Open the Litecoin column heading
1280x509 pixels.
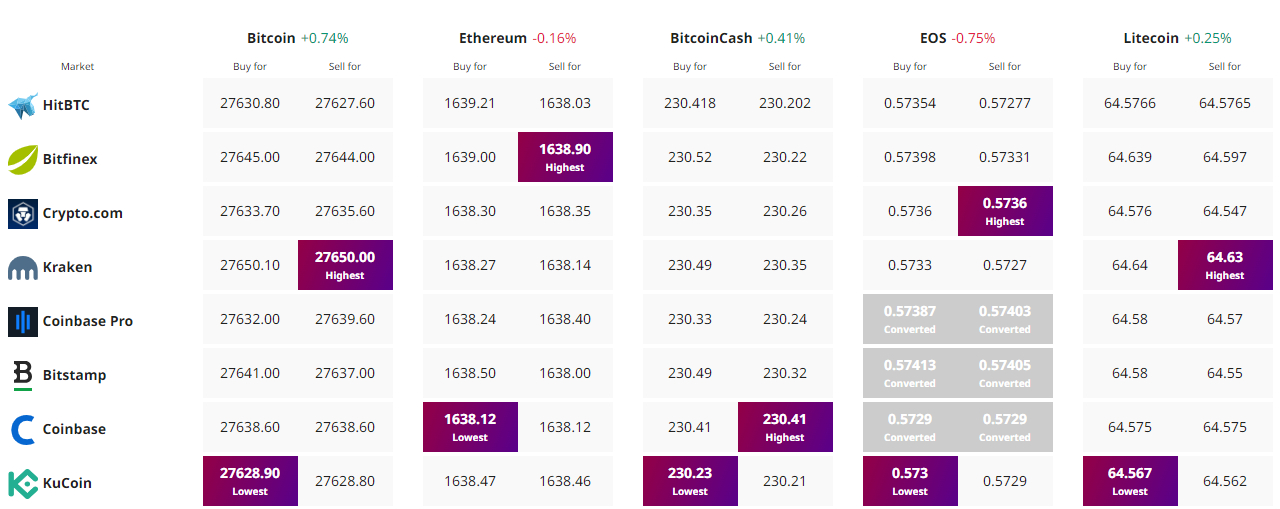pos(1151,38)
